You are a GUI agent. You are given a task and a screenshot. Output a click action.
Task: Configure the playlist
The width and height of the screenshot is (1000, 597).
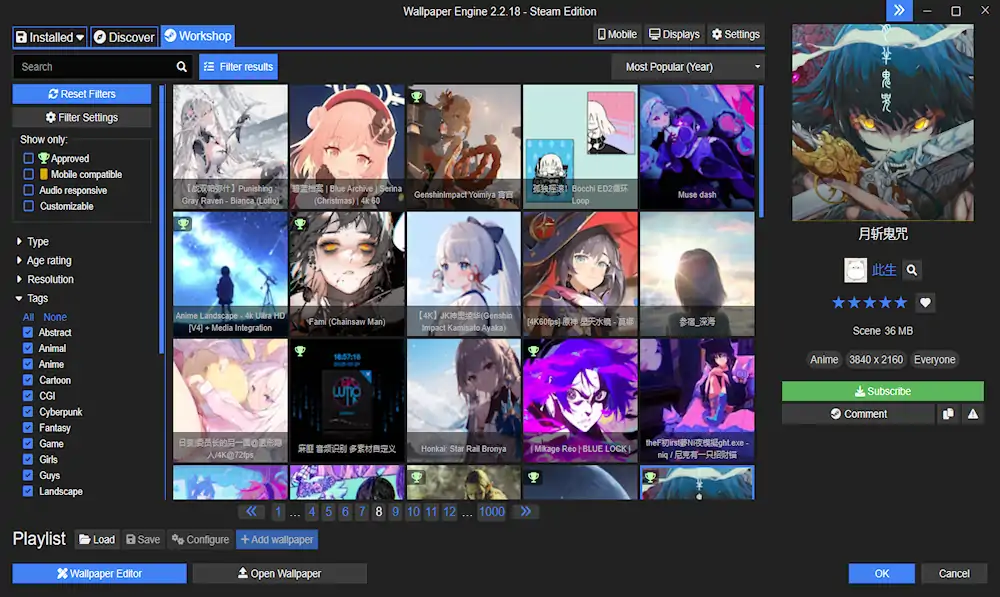pos(200,540)
